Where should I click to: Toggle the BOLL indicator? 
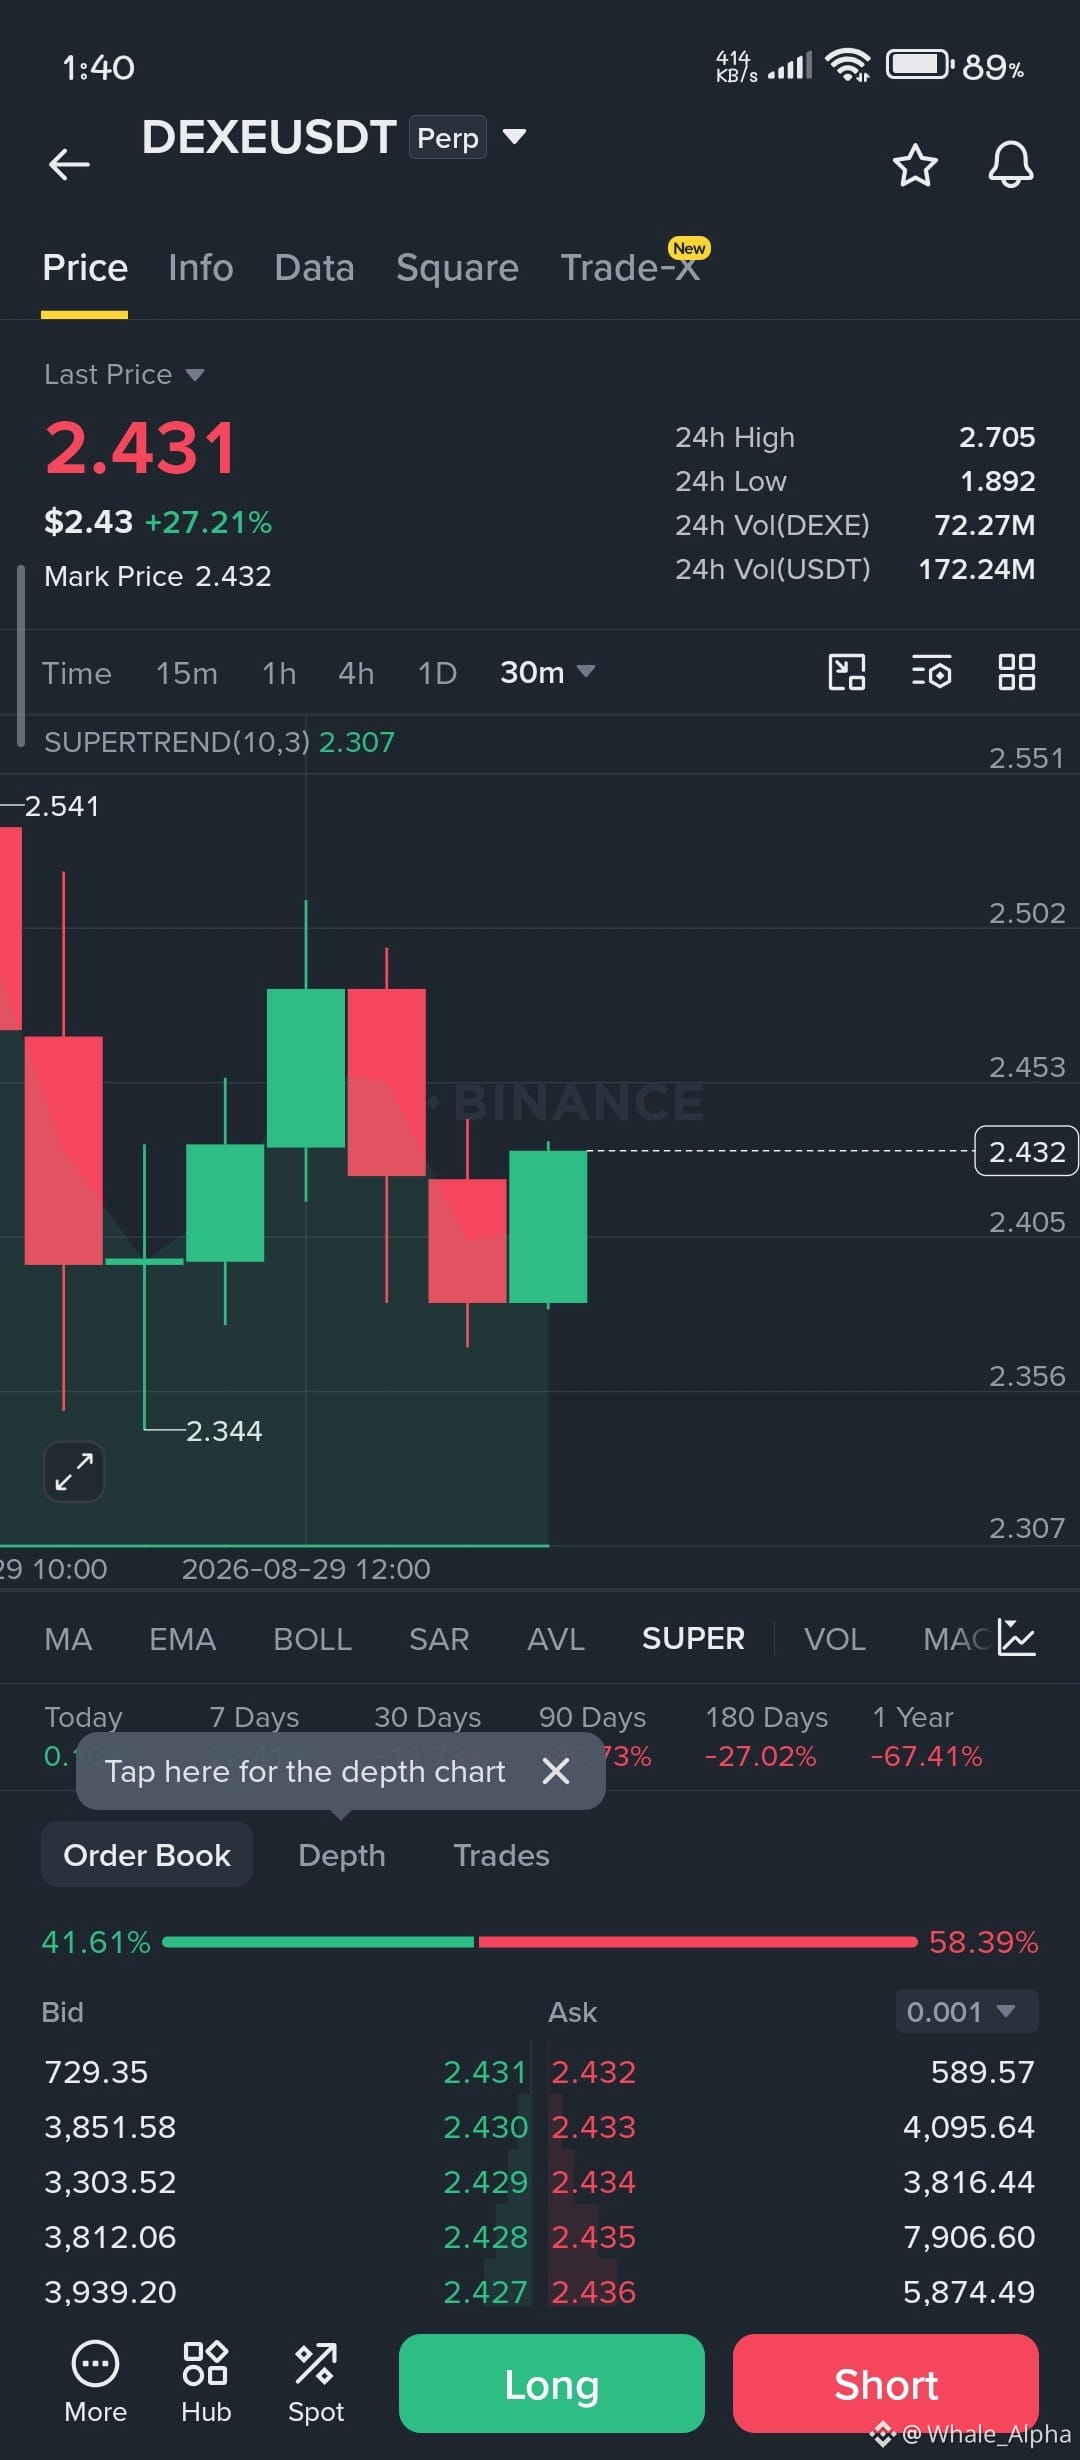coord(312,1639)
